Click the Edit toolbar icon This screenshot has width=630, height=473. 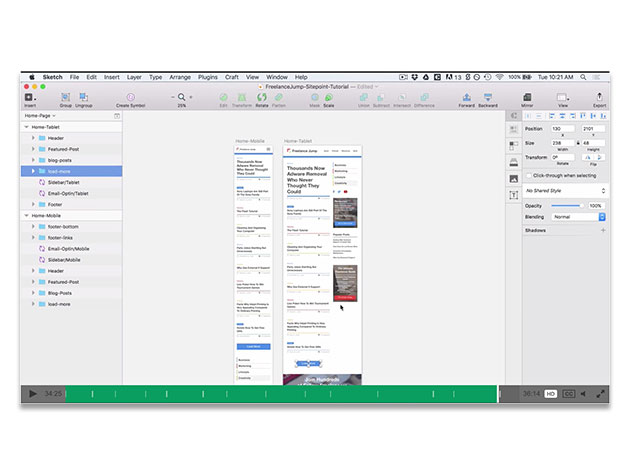tap(223, 97)
